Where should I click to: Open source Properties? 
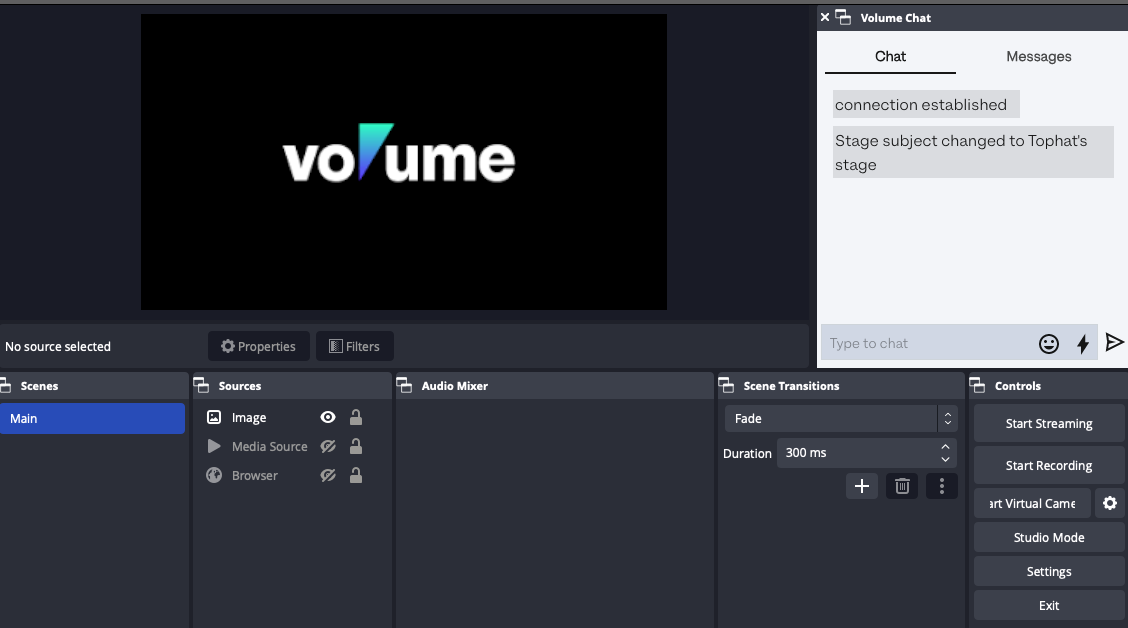259,346
